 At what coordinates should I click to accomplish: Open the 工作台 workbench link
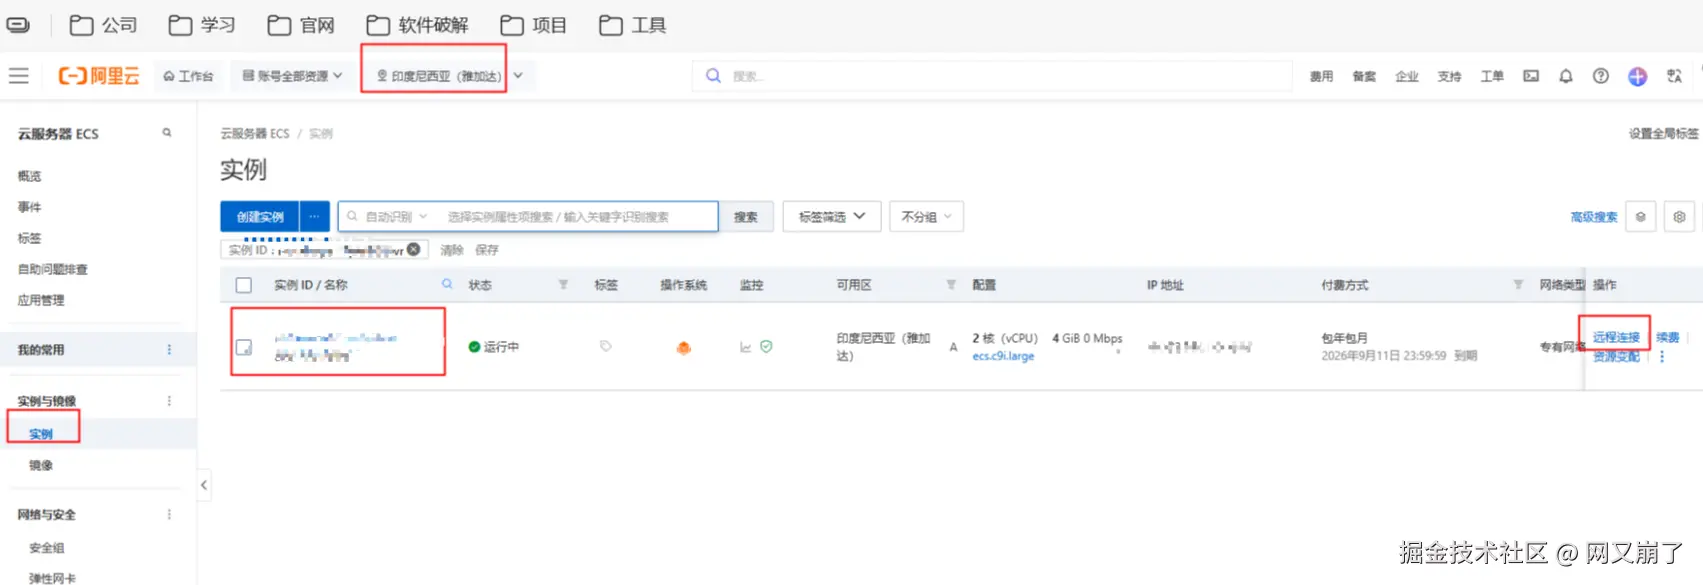click(188, 76)
